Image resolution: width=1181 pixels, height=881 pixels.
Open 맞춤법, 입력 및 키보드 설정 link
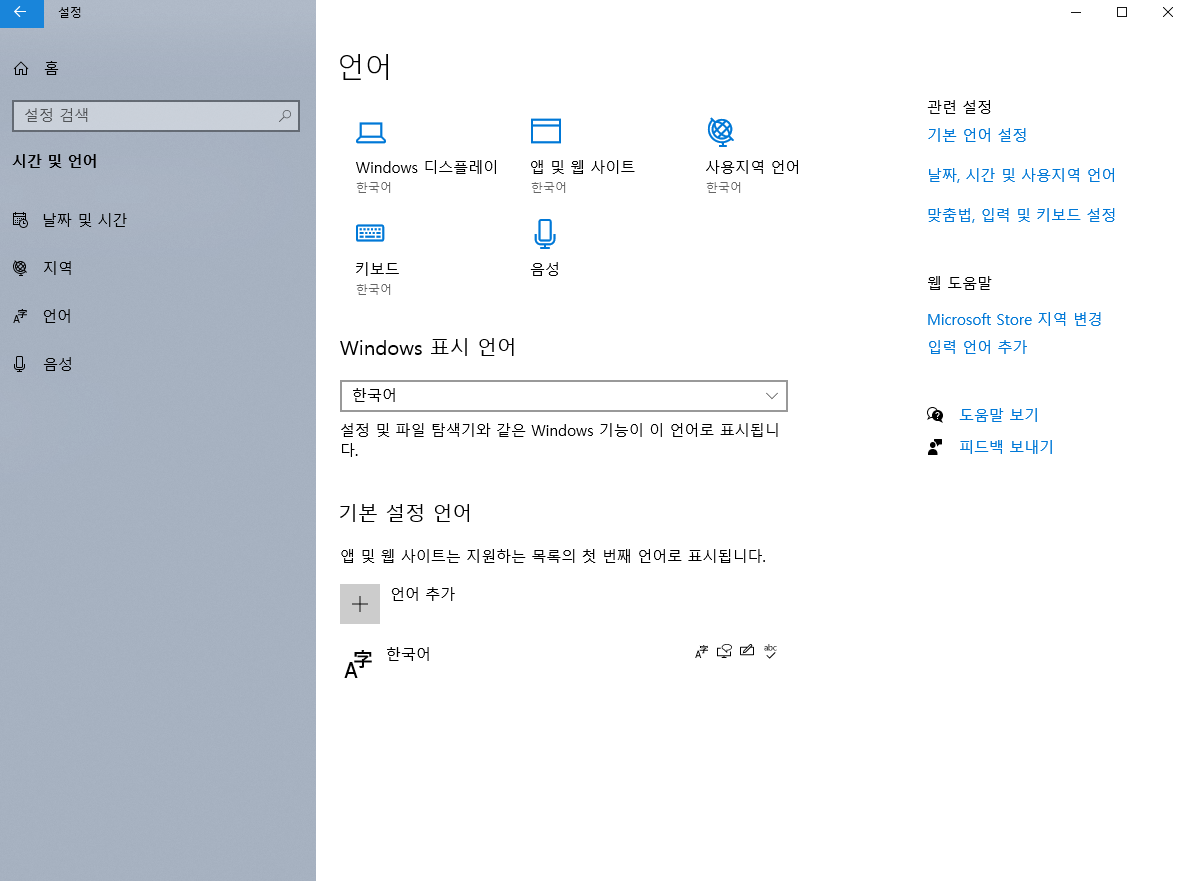click(x=1021, y=215)
